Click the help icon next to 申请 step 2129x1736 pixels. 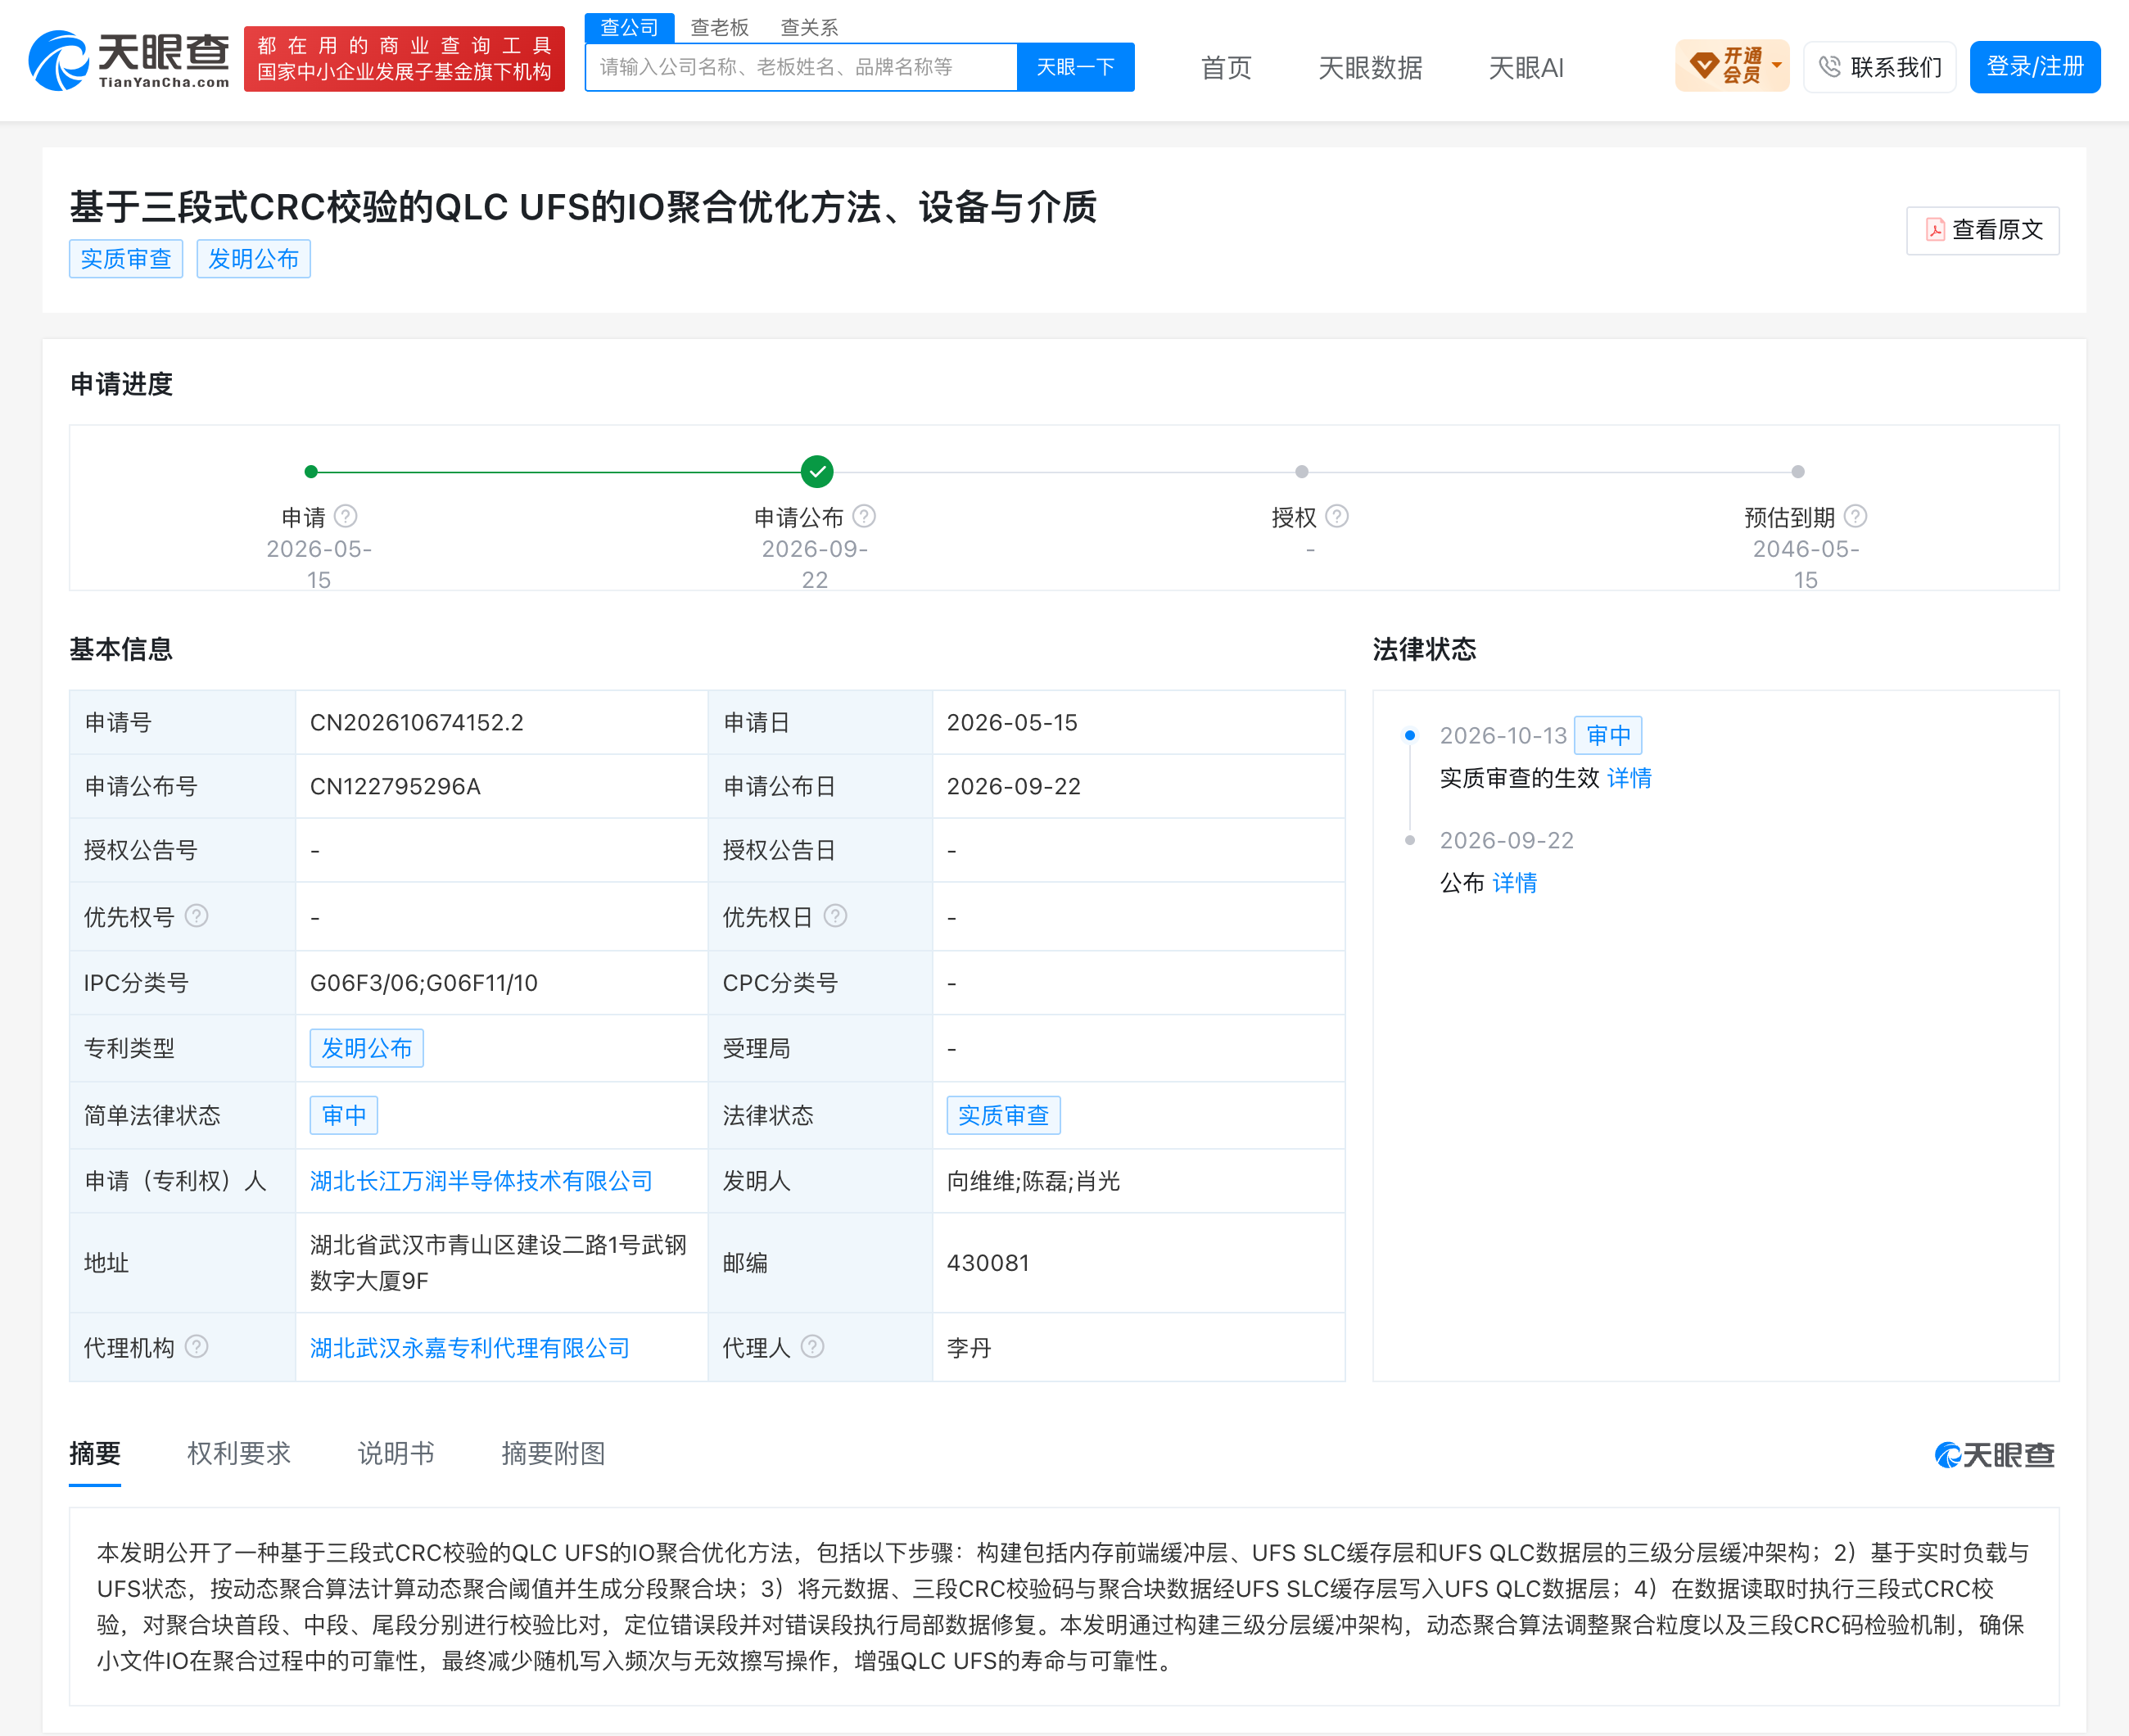(x=346, y=516)
